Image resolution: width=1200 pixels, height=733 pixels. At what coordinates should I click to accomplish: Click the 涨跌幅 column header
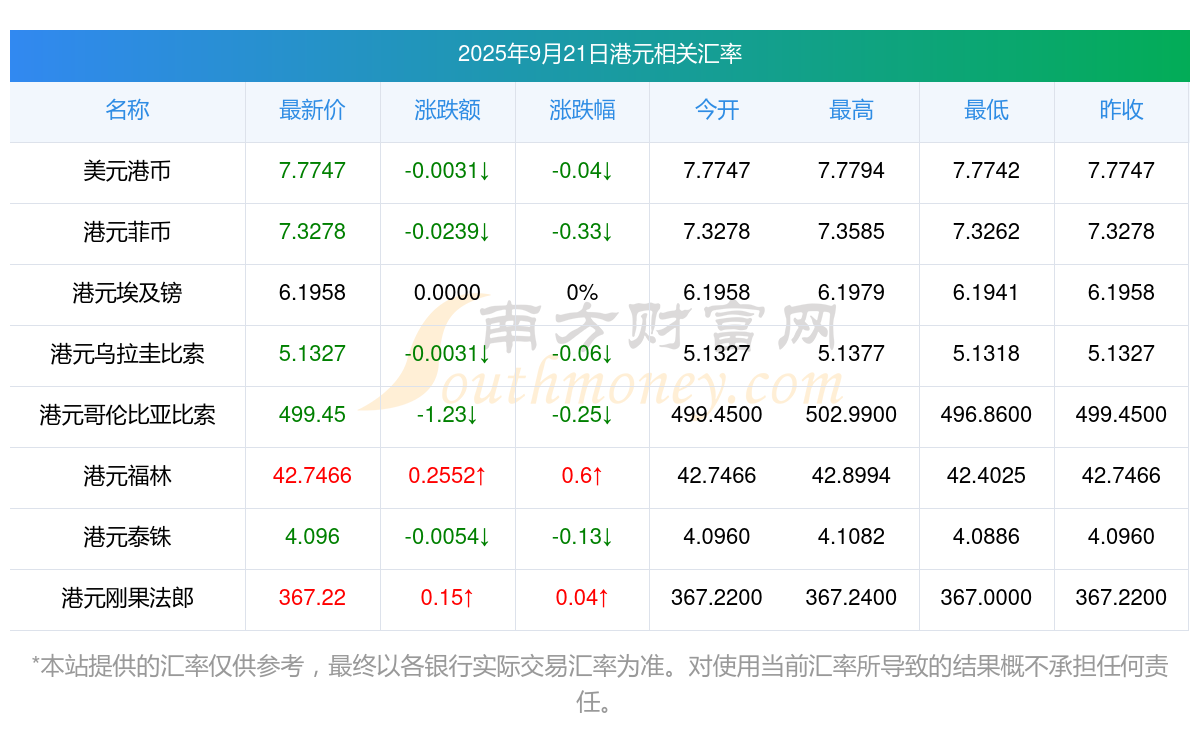click(582, 110)
